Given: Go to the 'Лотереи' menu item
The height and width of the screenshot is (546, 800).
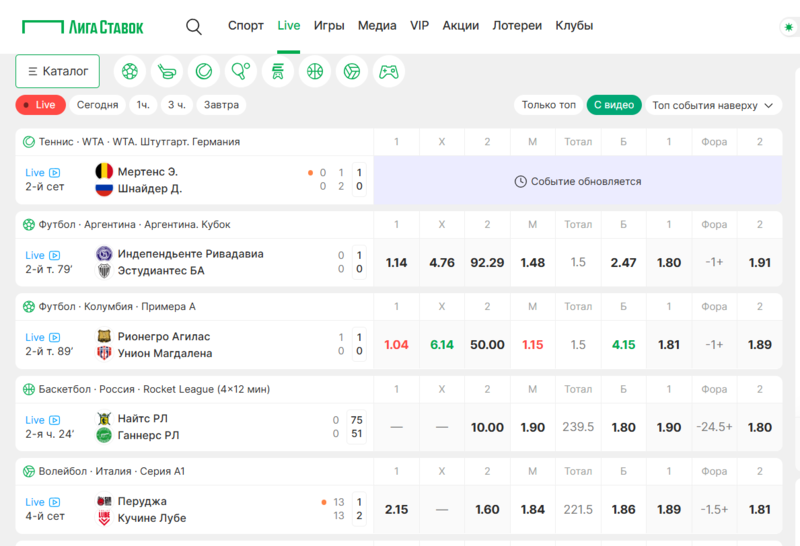Looking at the screenshot, I should click(x=517, y=26).
